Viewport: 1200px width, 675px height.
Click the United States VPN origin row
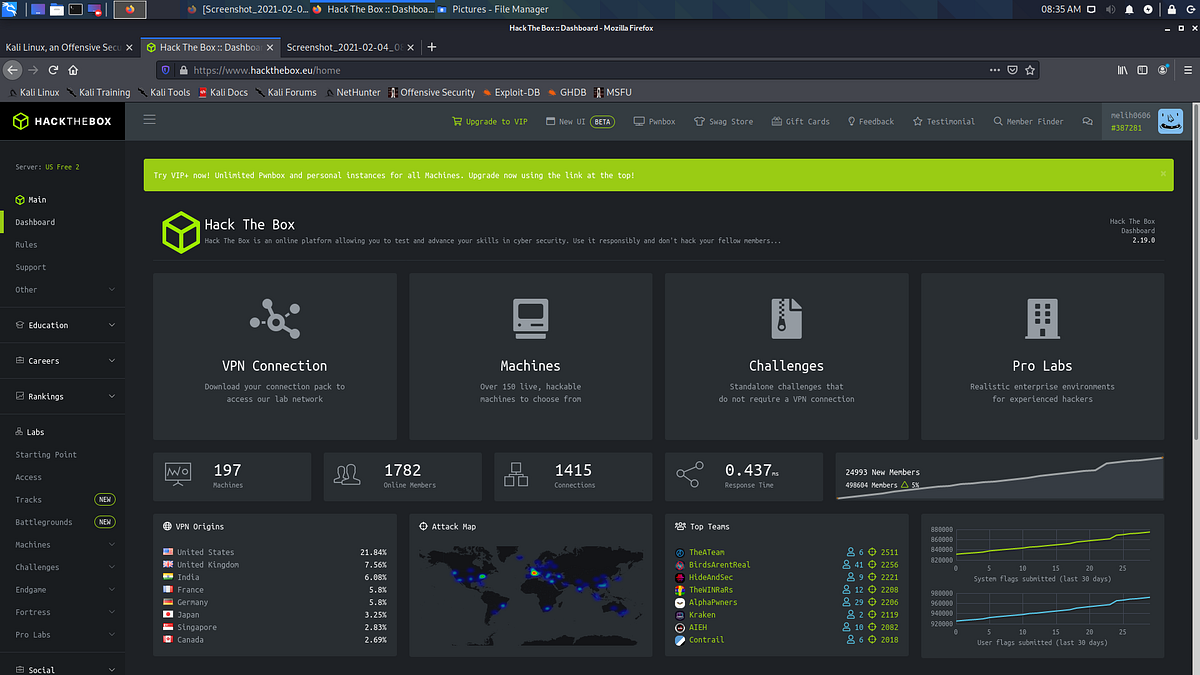275,552
